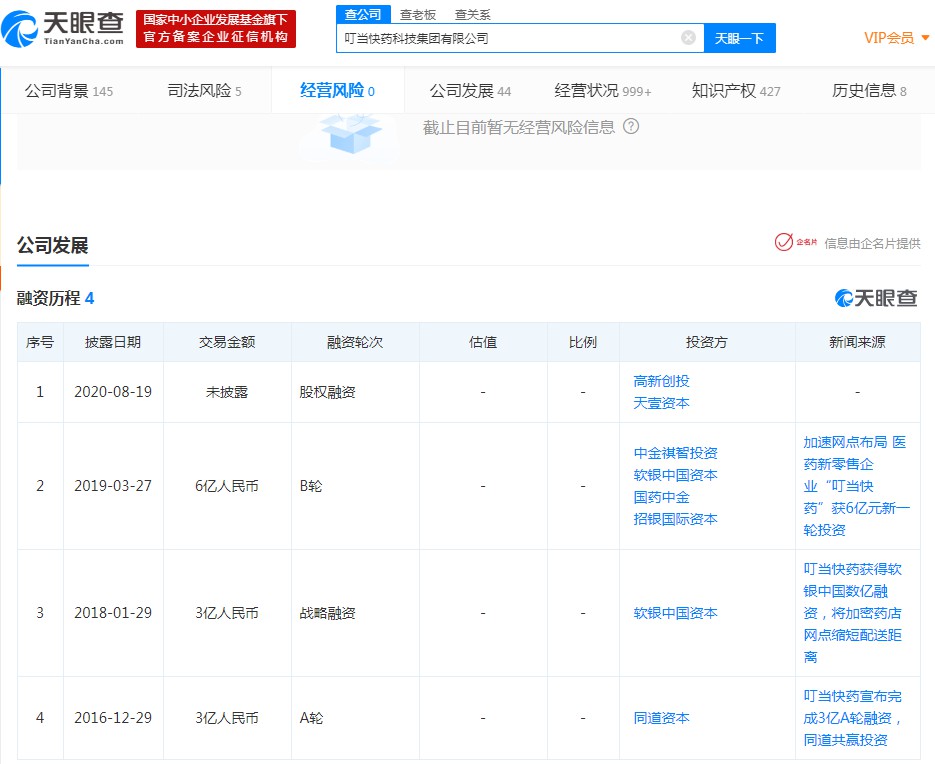The width and height of the screenshot is (935, 764).
Task: Open investor link 国药中金
Action: [x=661, y=497]
